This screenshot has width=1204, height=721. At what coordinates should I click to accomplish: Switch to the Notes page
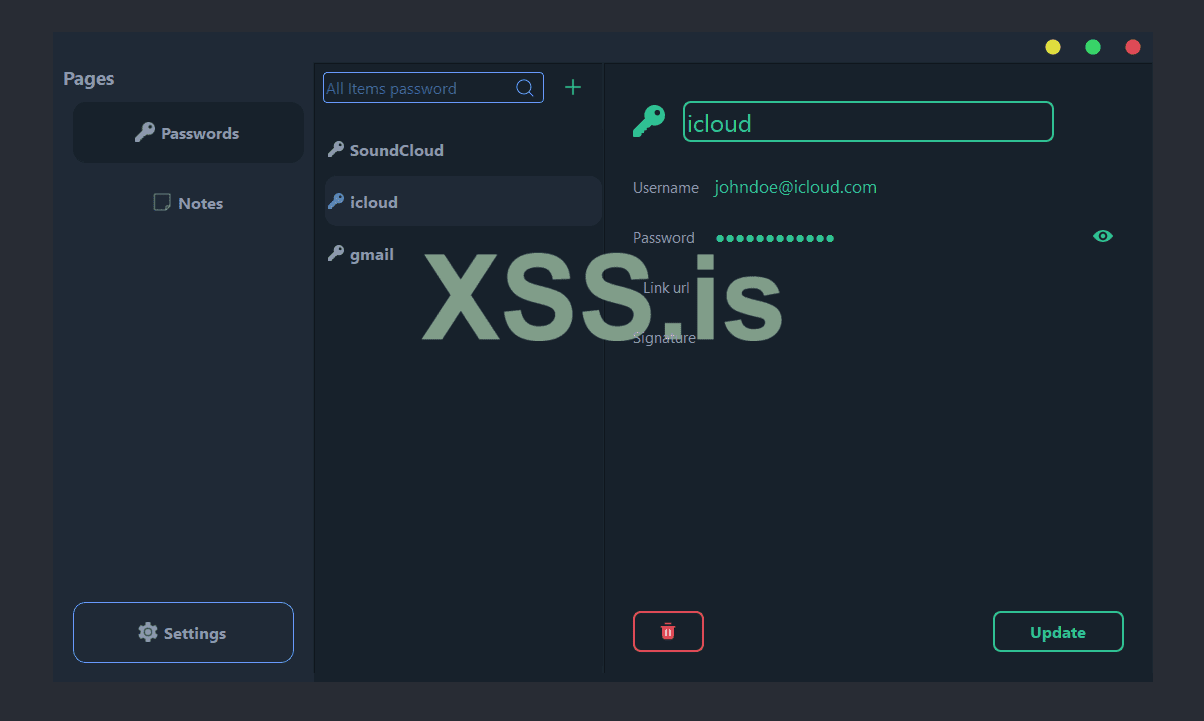pyautogui.click(x=188, y=202)
